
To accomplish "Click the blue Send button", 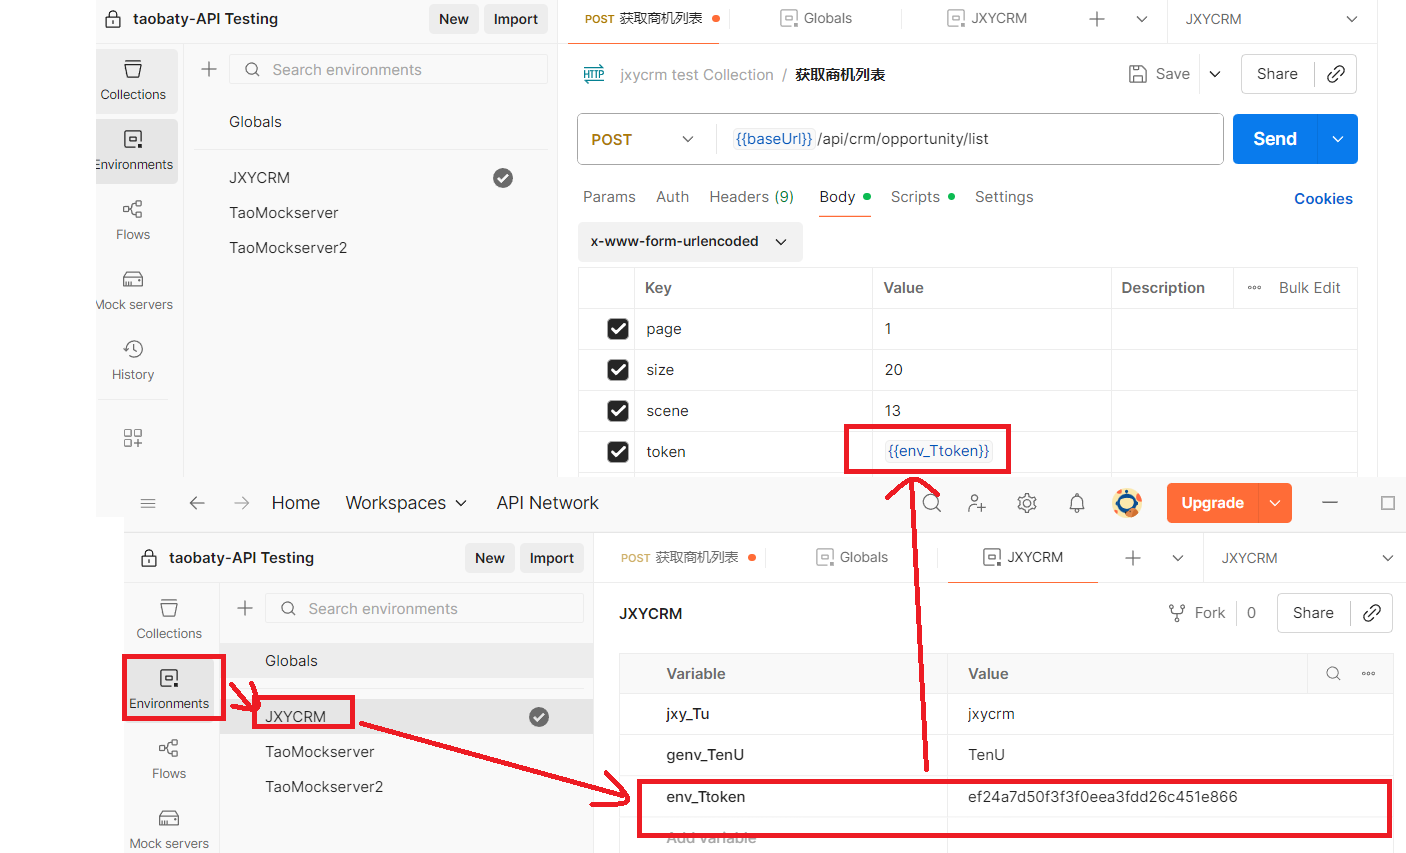I will tap(1275, 139).
